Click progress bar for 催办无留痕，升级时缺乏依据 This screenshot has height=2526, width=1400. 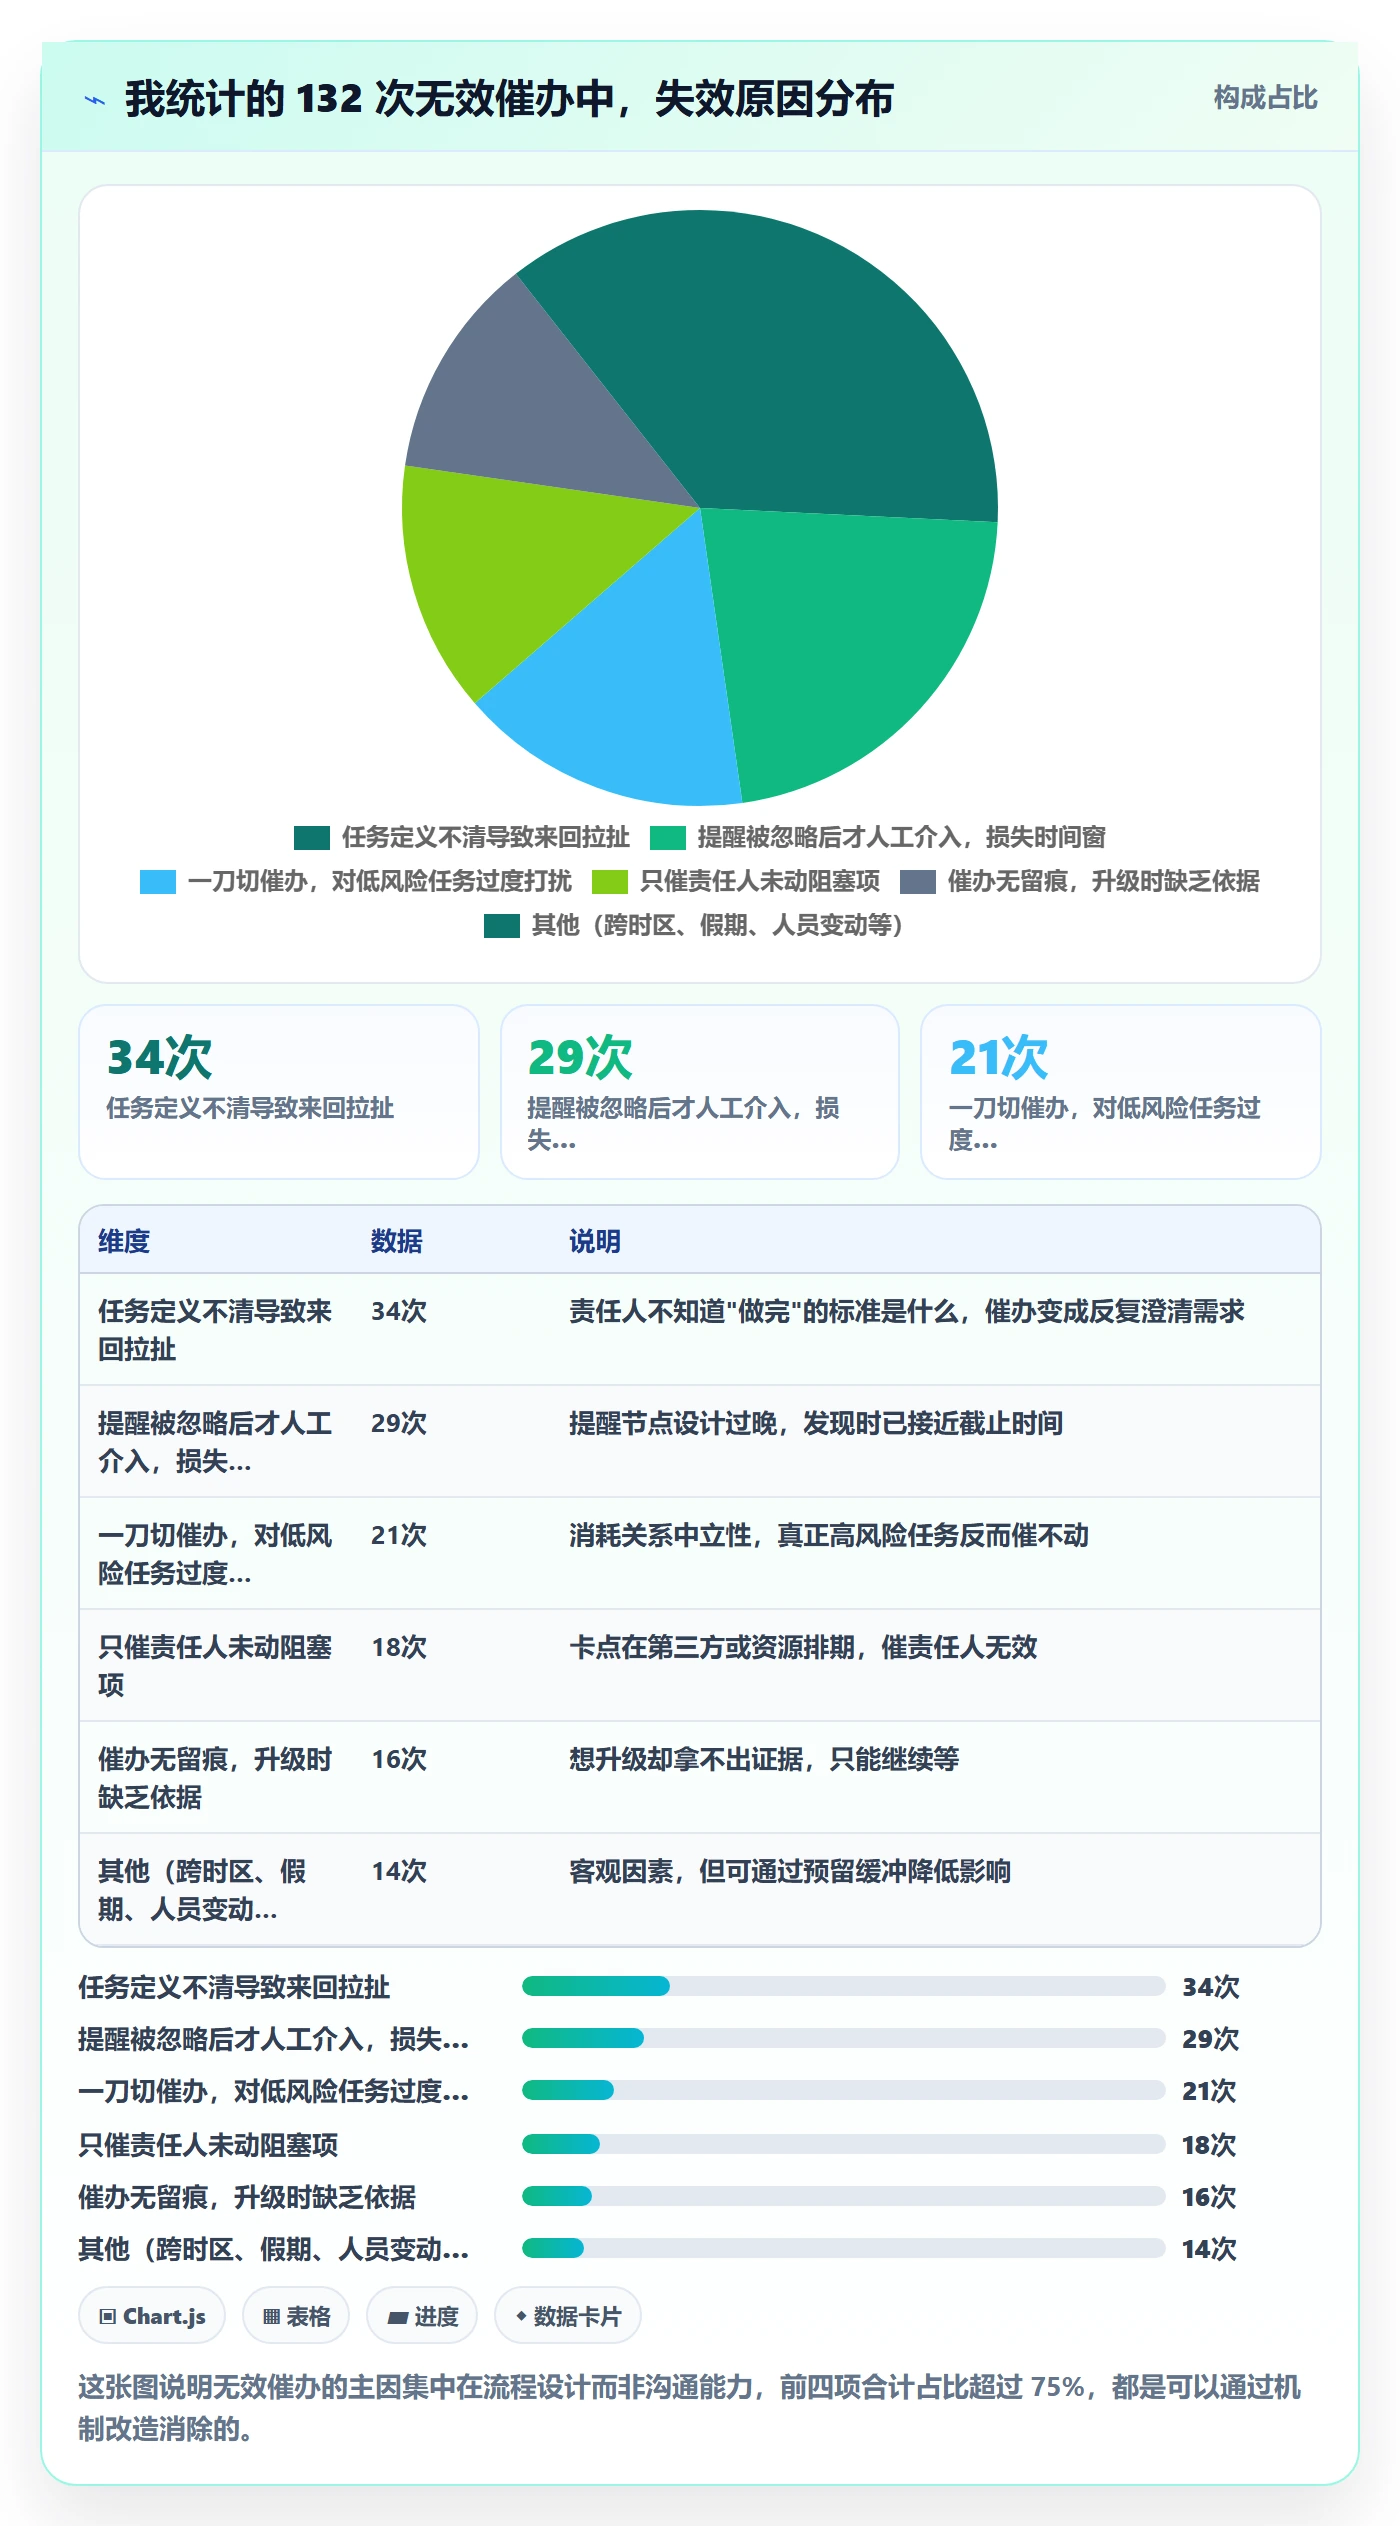click(x=843, y=2196)
